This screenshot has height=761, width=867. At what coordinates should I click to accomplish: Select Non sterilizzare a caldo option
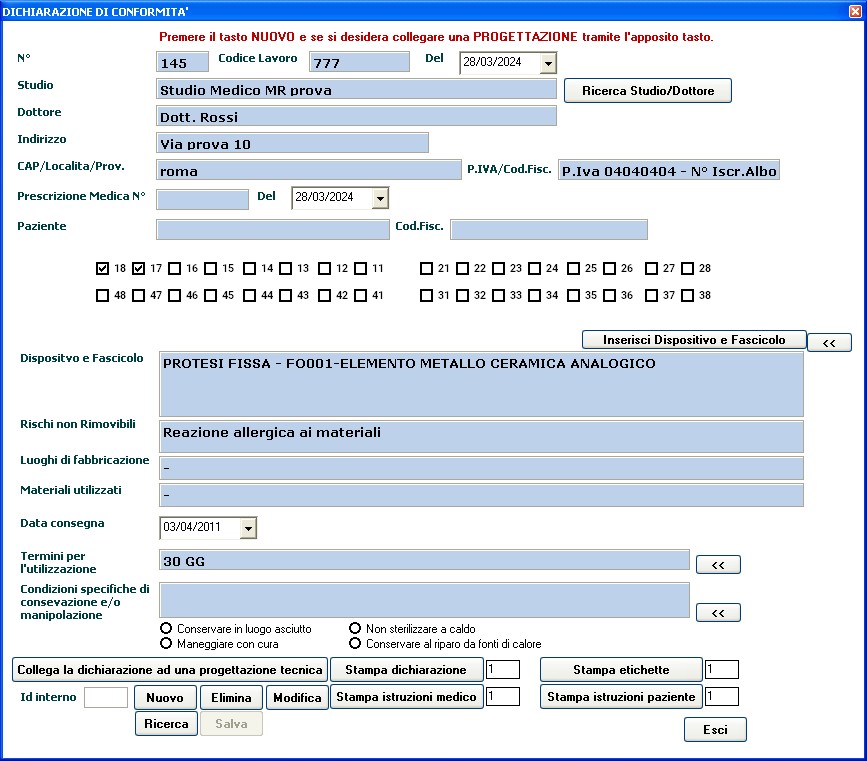tap(355, 628)
